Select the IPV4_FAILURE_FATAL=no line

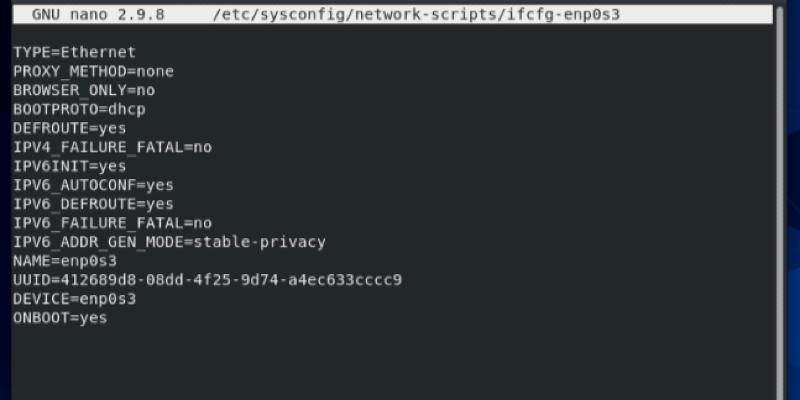point(112,147)
